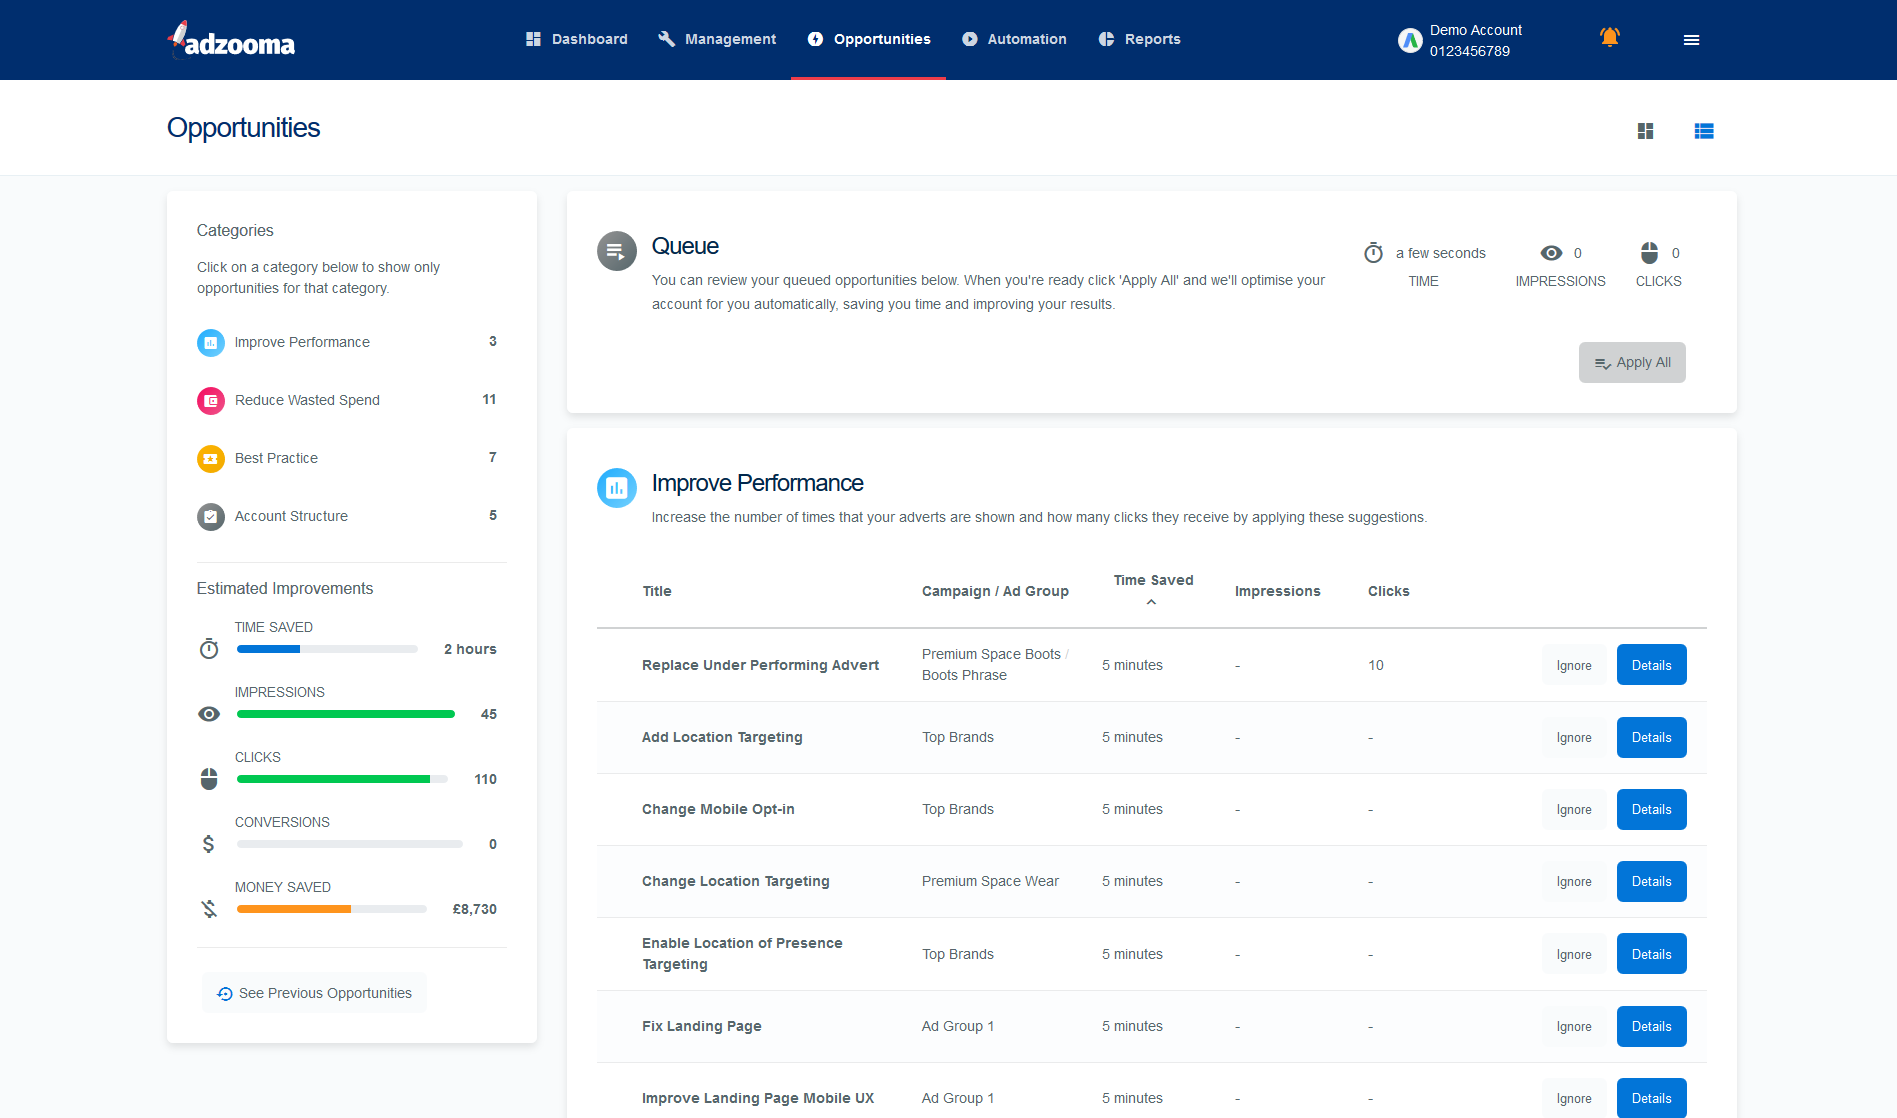Open the hamburger menu icon
Viewport: 1897px width, 1118px height.
tap(1691, 40)
